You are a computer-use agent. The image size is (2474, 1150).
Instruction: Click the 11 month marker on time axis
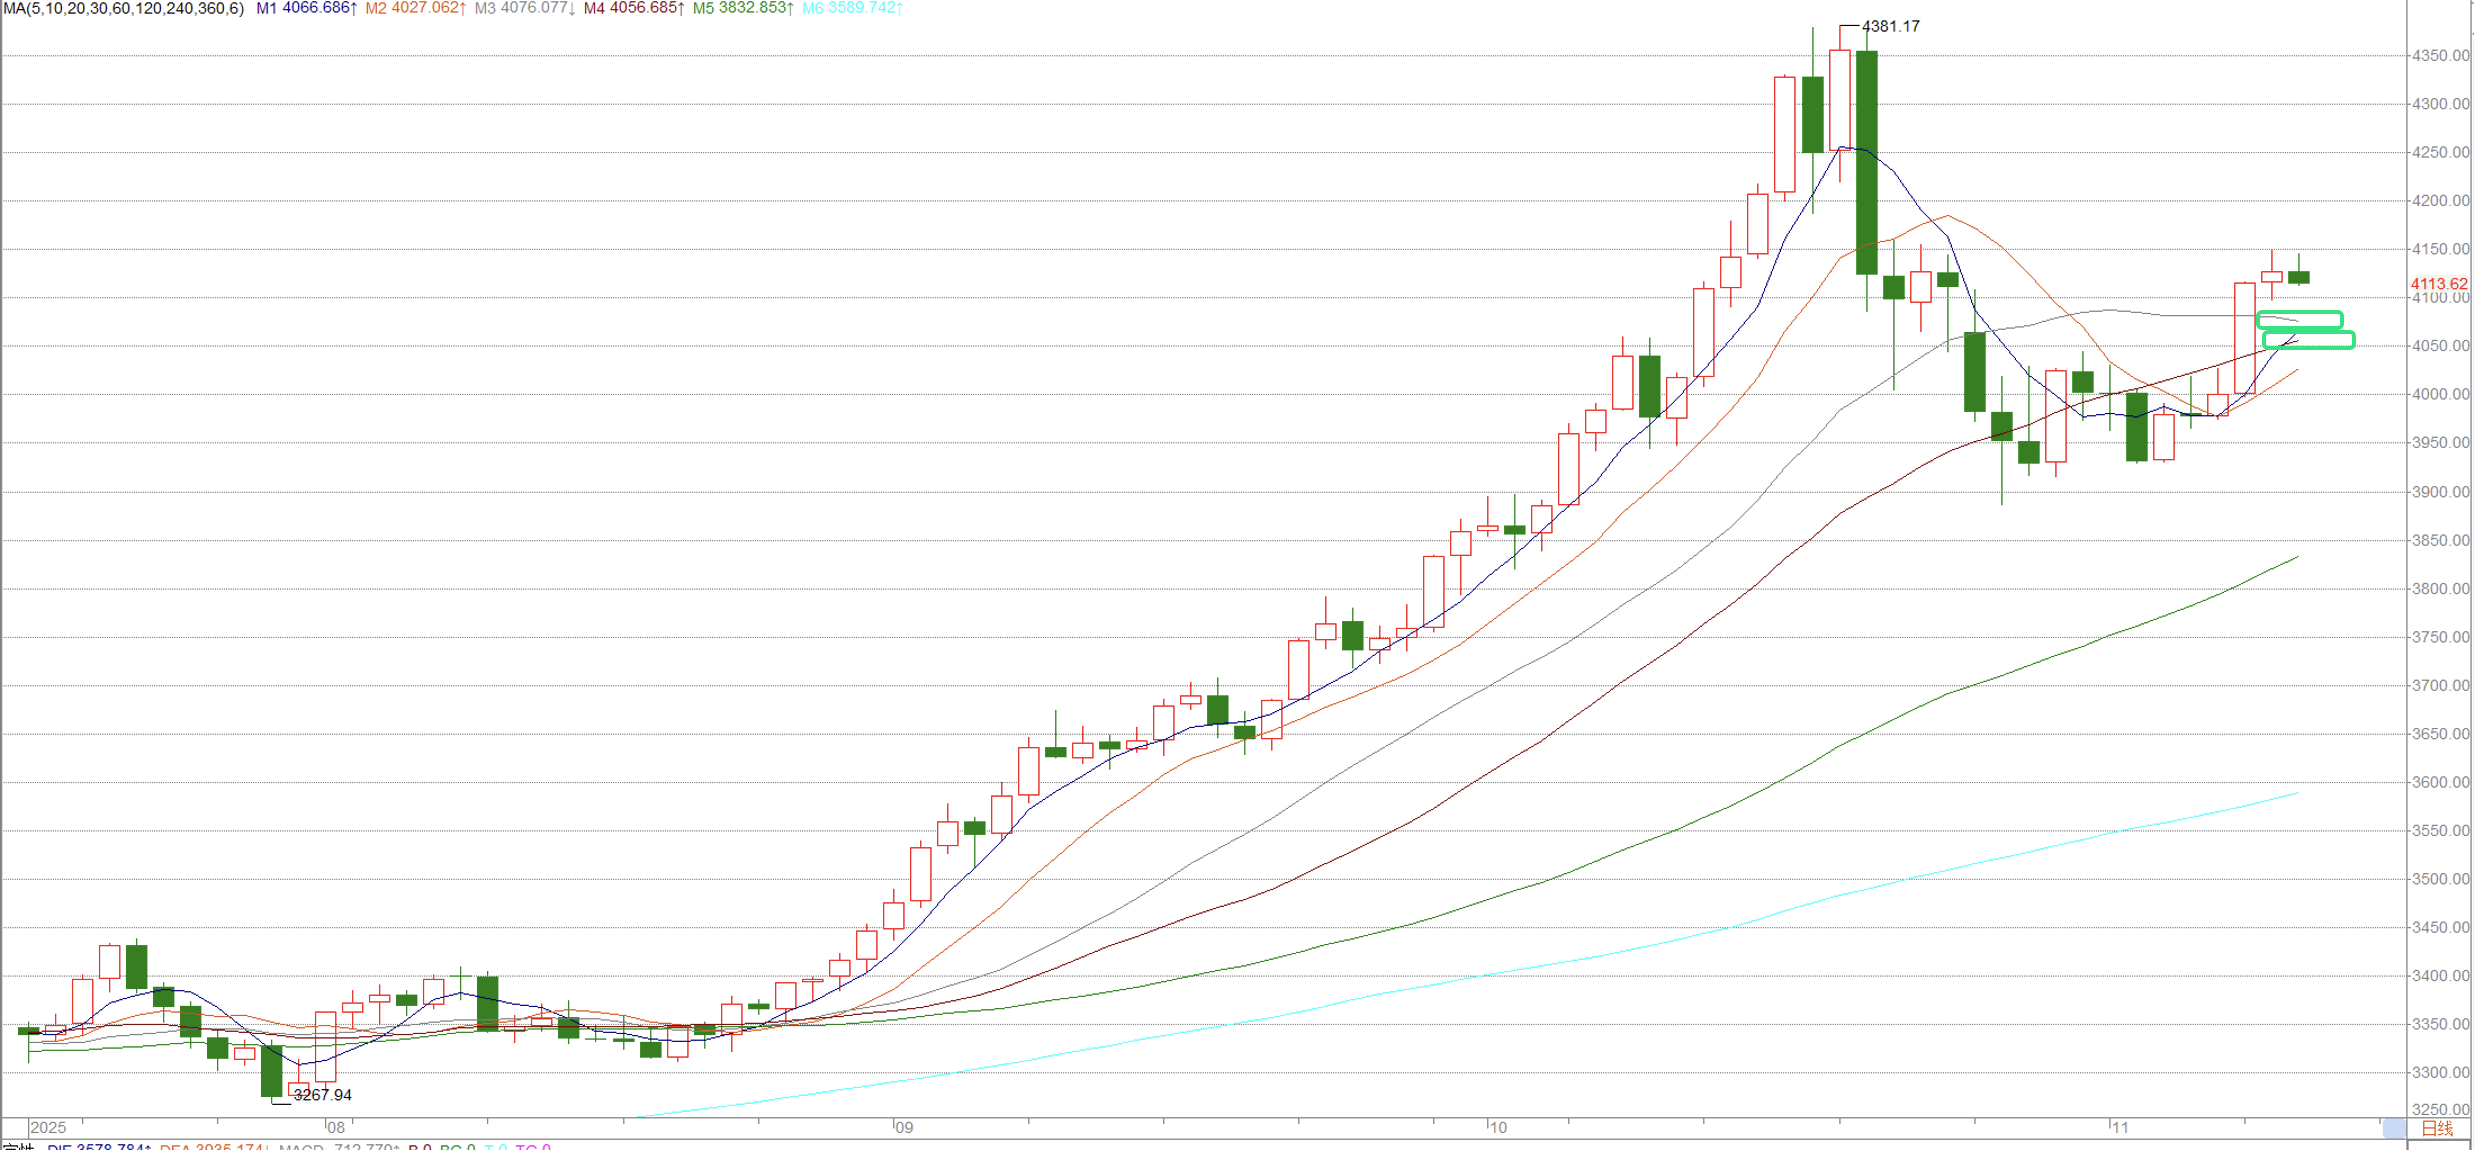point(2119,1127)
